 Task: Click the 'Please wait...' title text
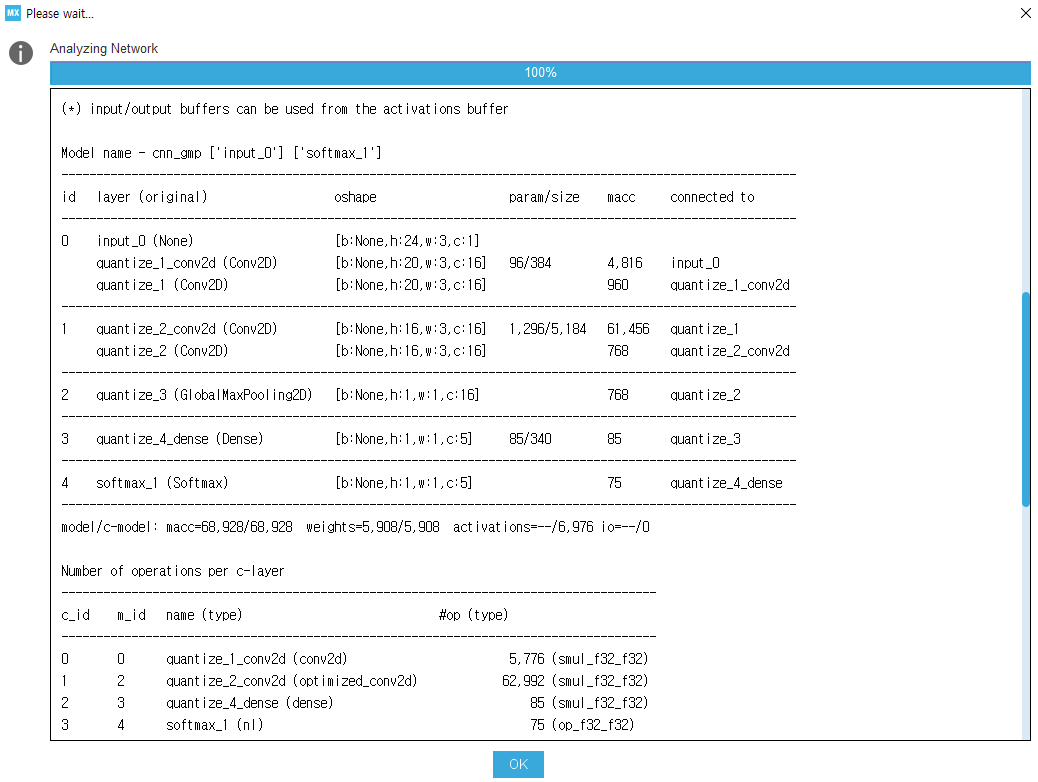(x=60, y=14)
